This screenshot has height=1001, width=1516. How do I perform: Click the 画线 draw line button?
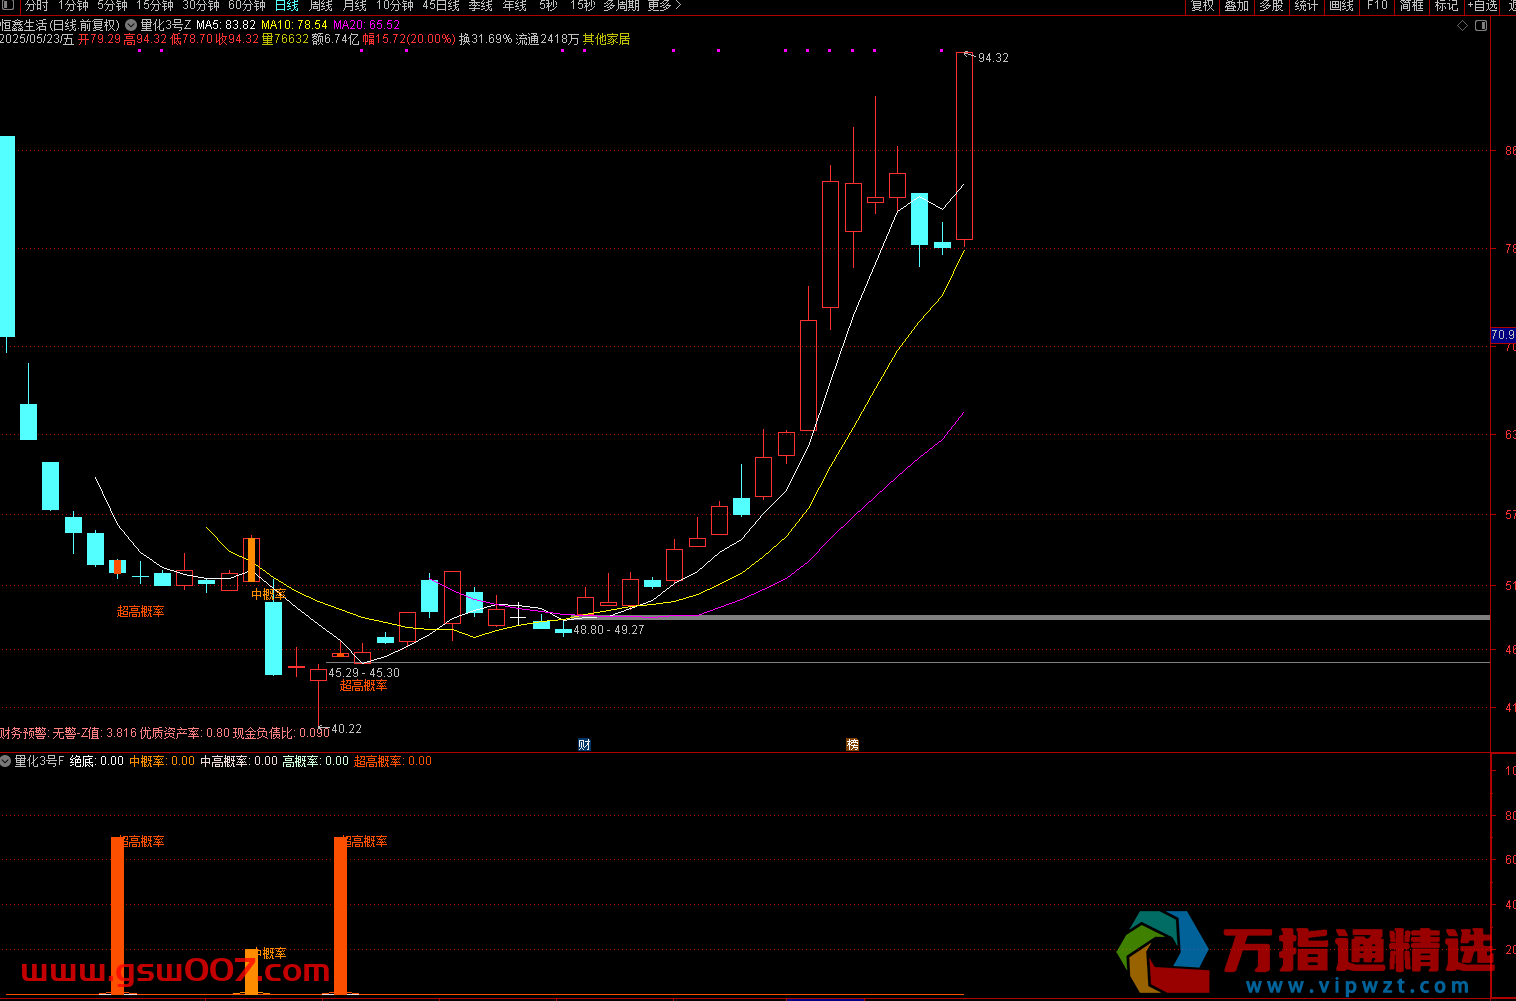tap(1342, 6)
